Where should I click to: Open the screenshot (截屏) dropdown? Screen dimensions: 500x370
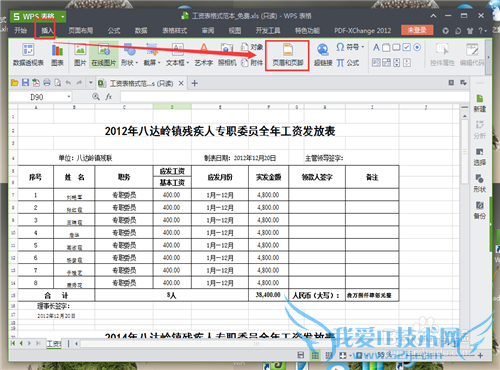point(152,55)
